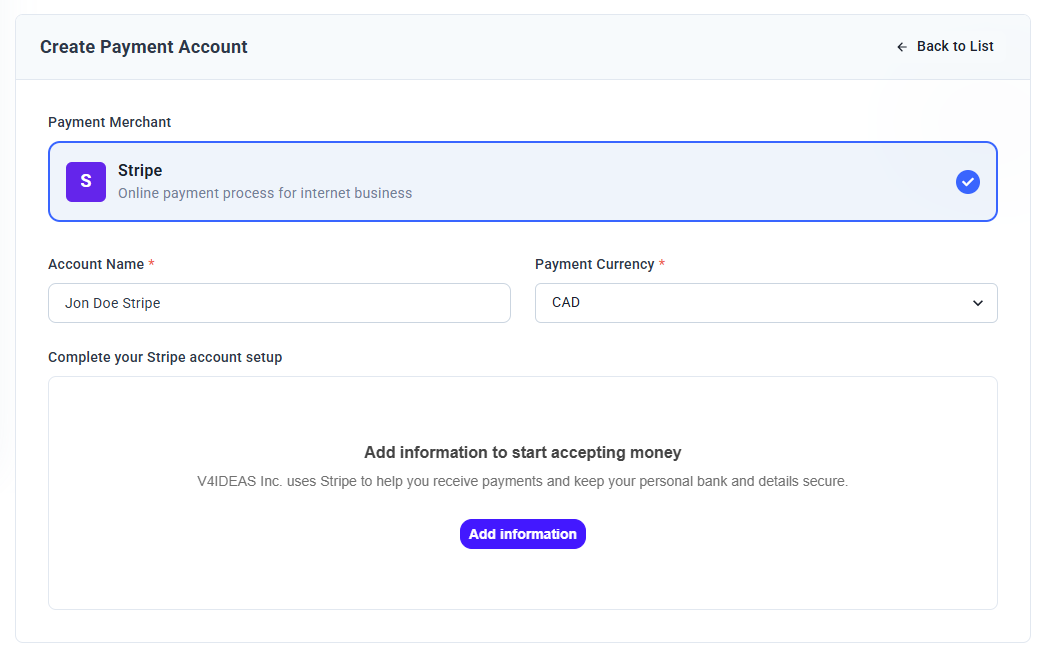This screenshot has width=1046, height=658.
Task: Select the Stripe payment merchant name
Action: 140,170
